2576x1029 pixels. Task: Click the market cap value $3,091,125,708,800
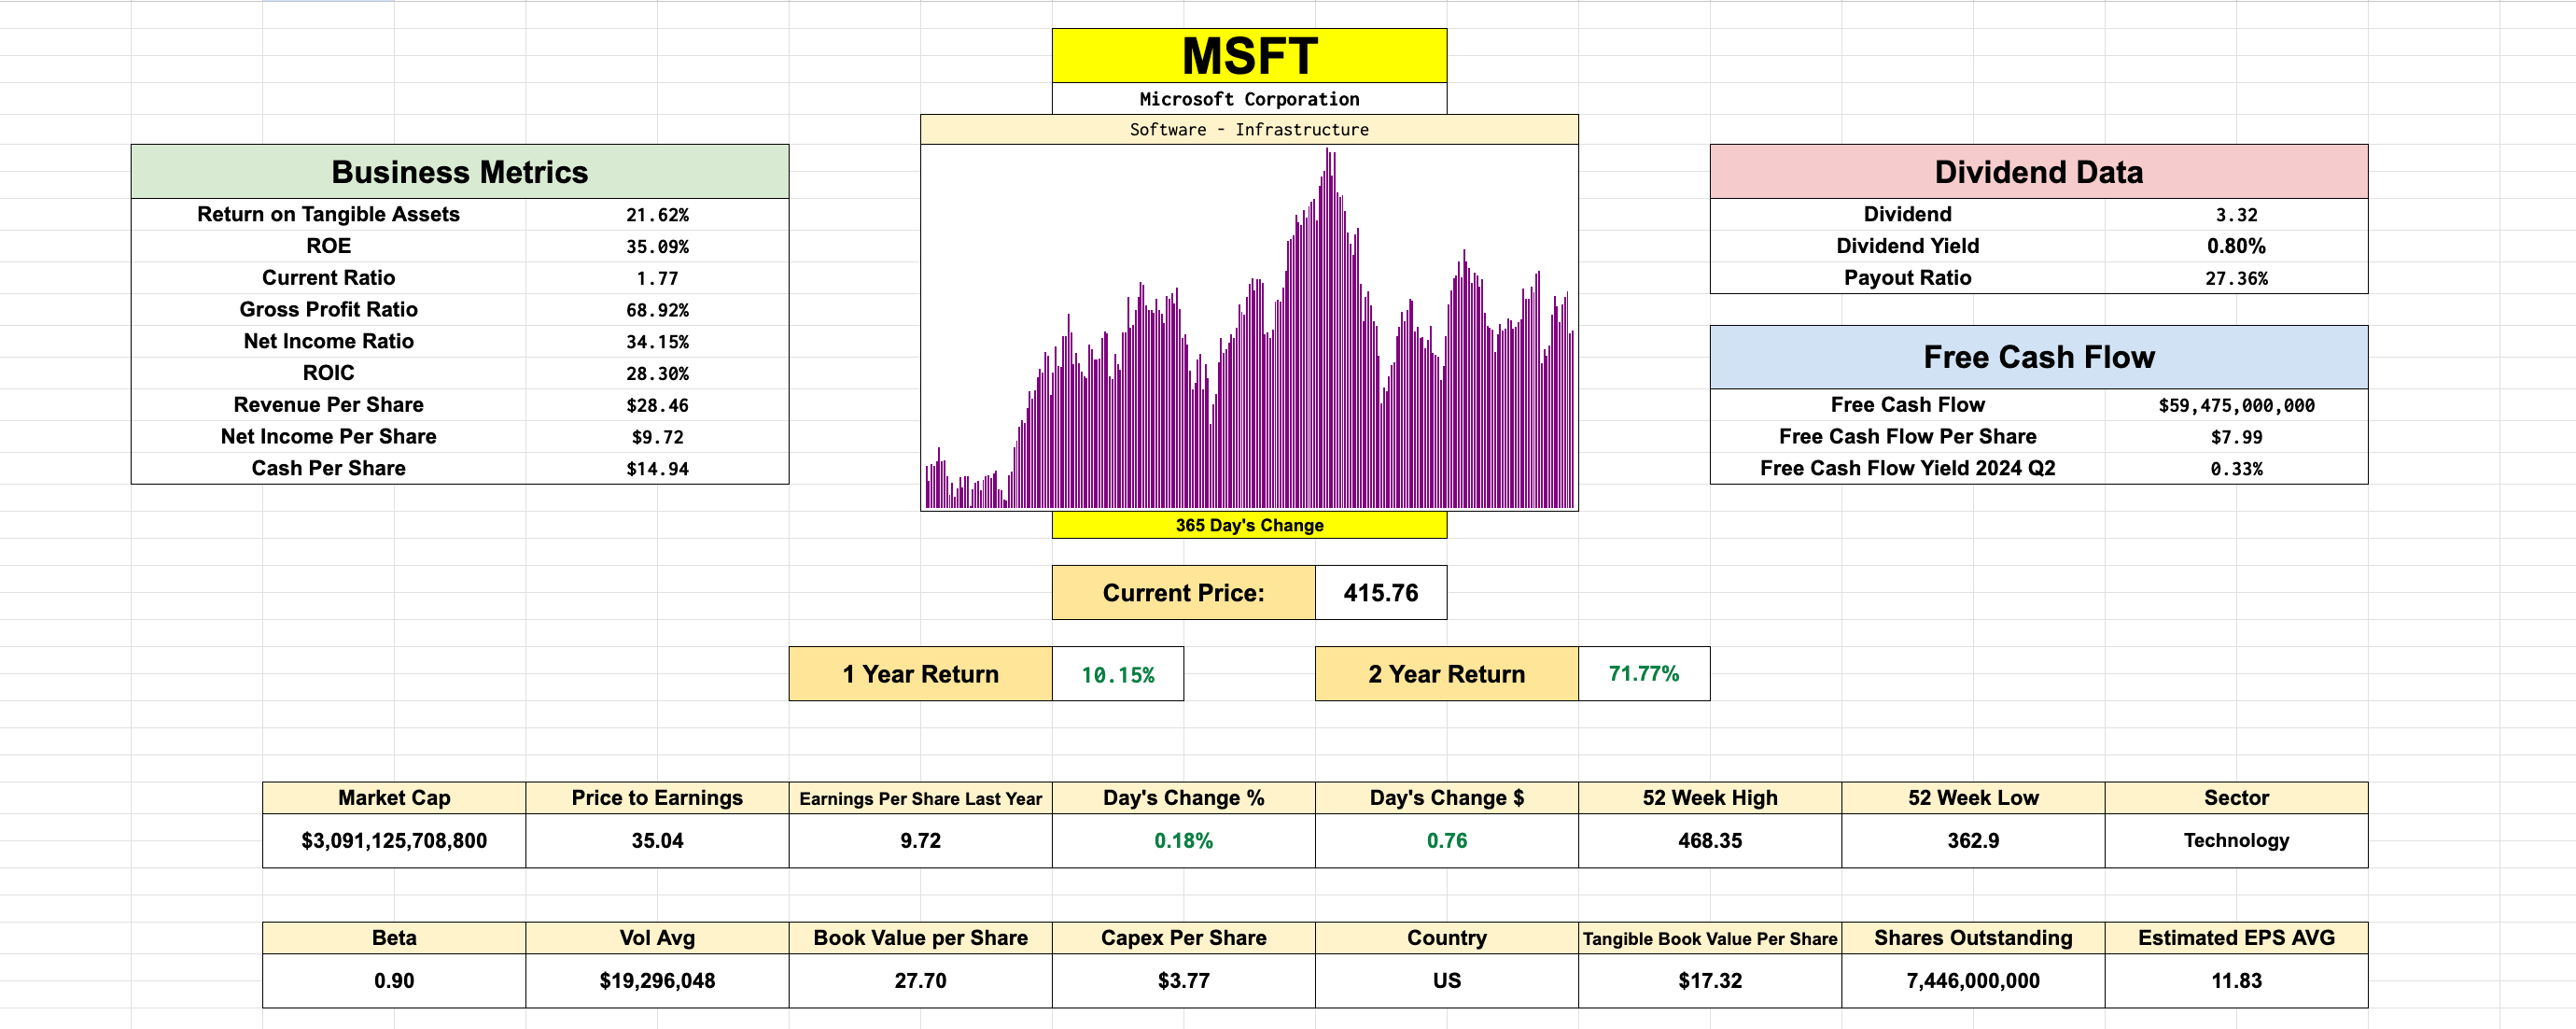(x=394, y=841)
